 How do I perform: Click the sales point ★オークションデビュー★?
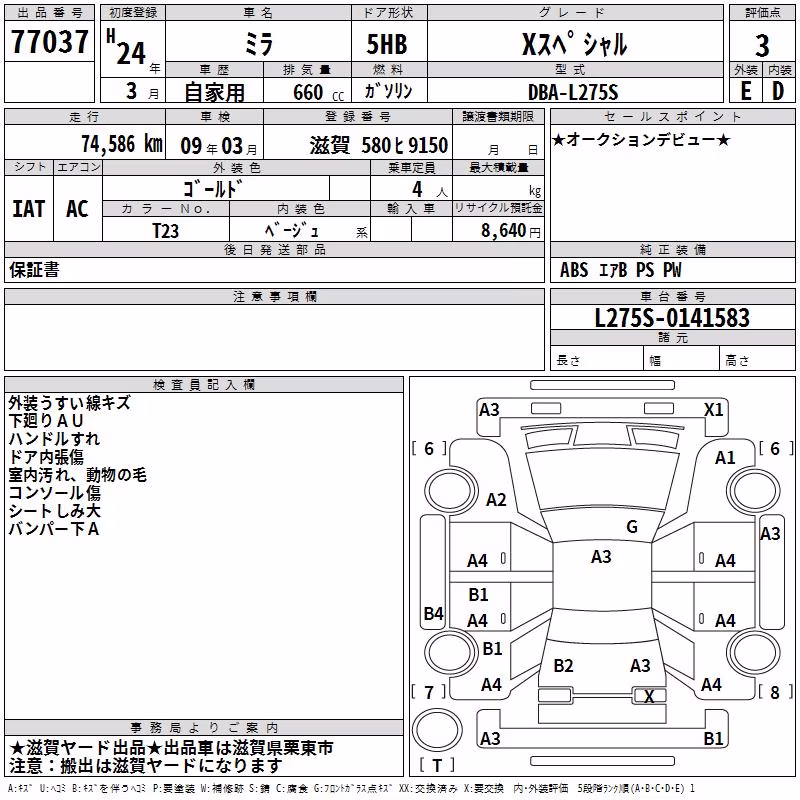[x=641, y=139]
